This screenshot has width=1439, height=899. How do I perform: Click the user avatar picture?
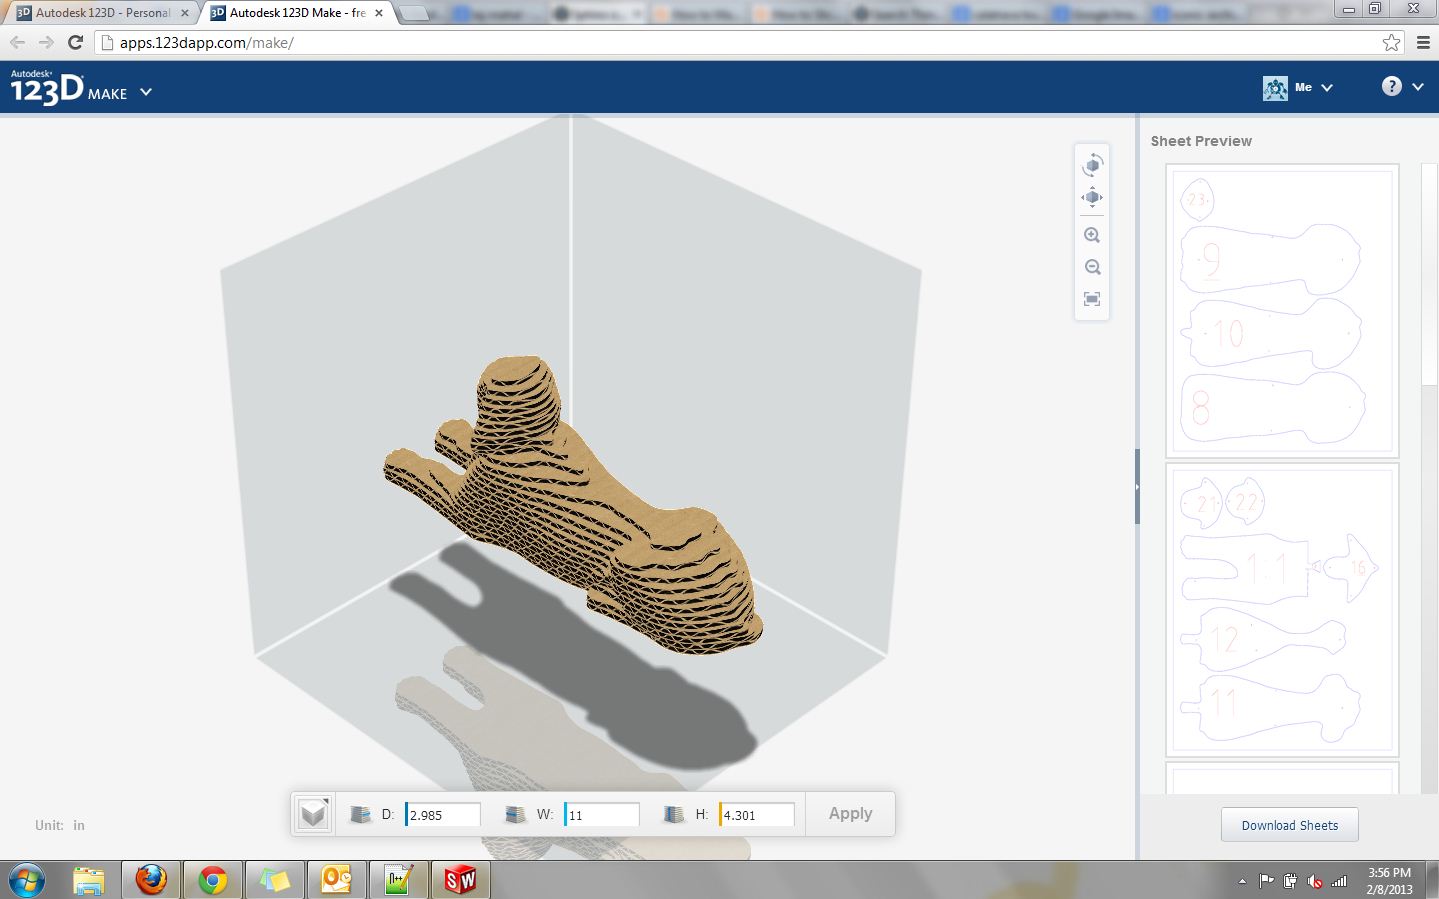[1275, 88]
